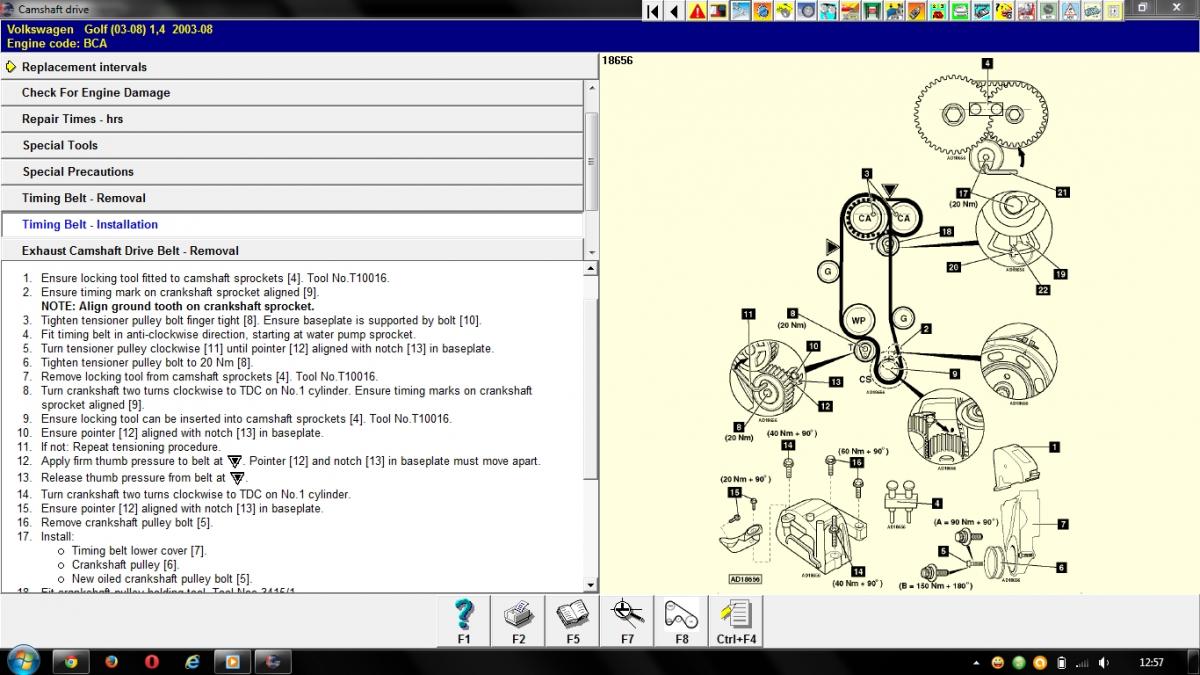Screen dimensions: 1200x675
Task: Expand the Replacement intervals section
Action: tap(84, 67)
